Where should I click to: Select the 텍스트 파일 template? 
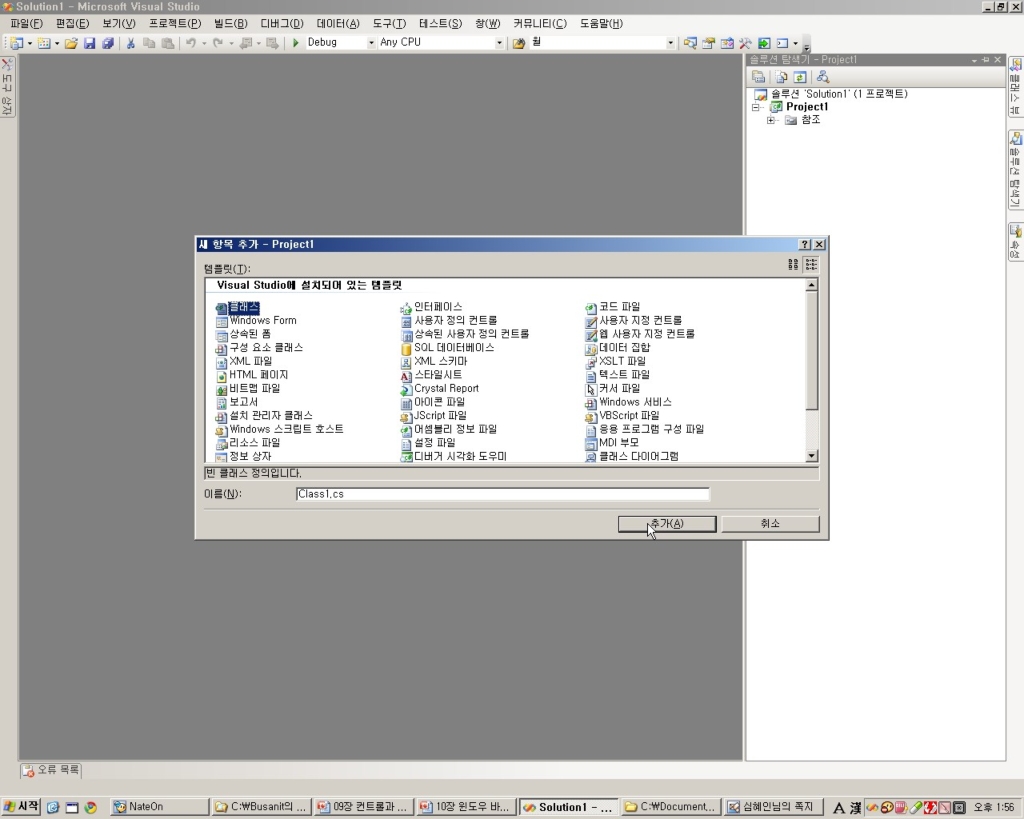pos(618,375)
